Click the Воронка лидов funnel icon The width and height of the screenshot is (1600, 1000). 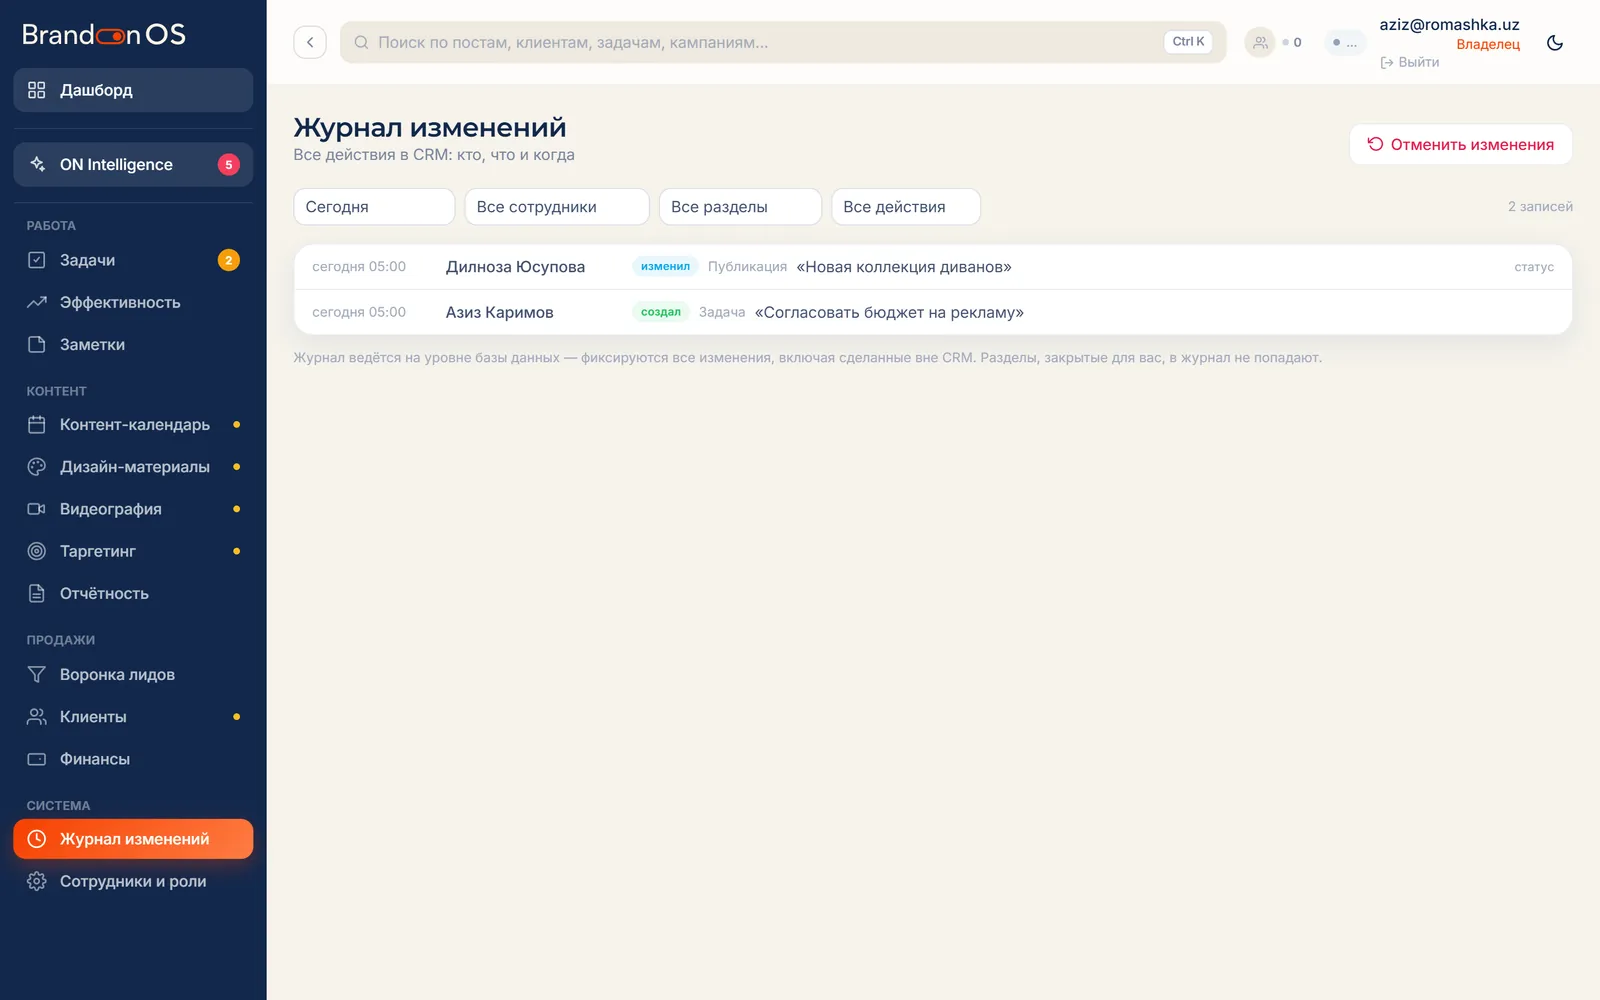[37, 675]
